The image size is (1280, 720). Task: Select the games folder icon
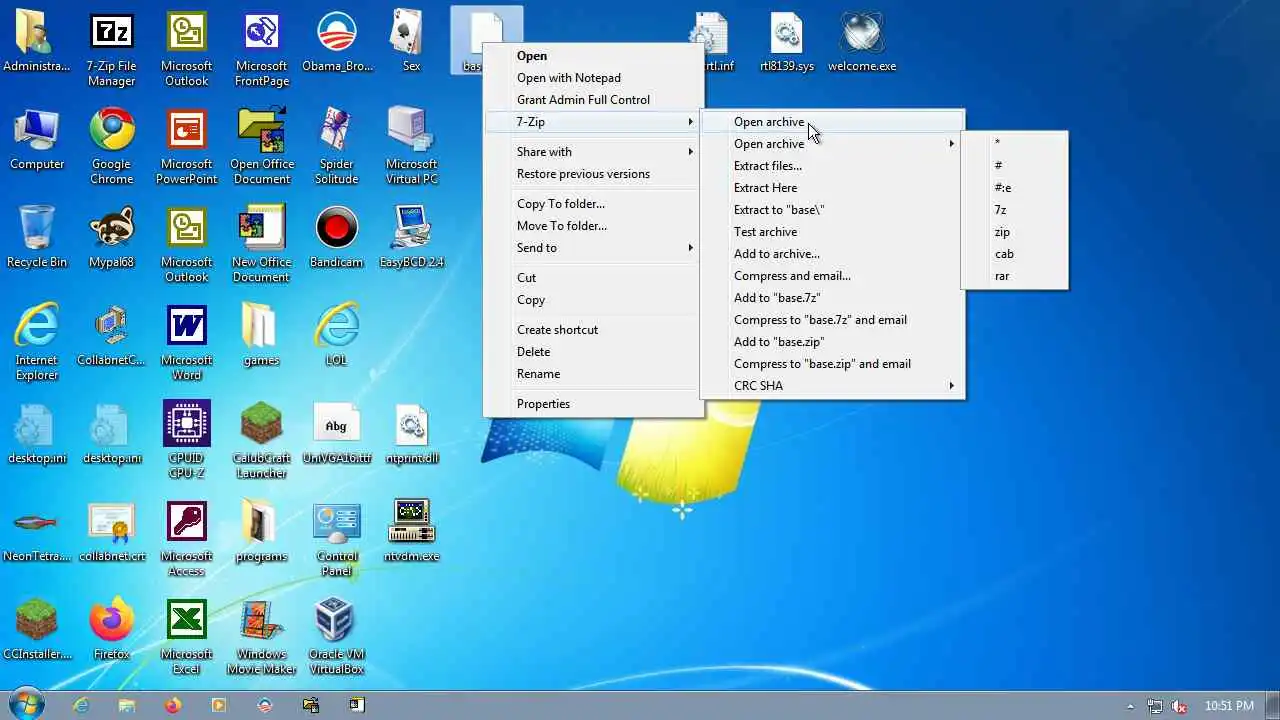coord(261,336)
